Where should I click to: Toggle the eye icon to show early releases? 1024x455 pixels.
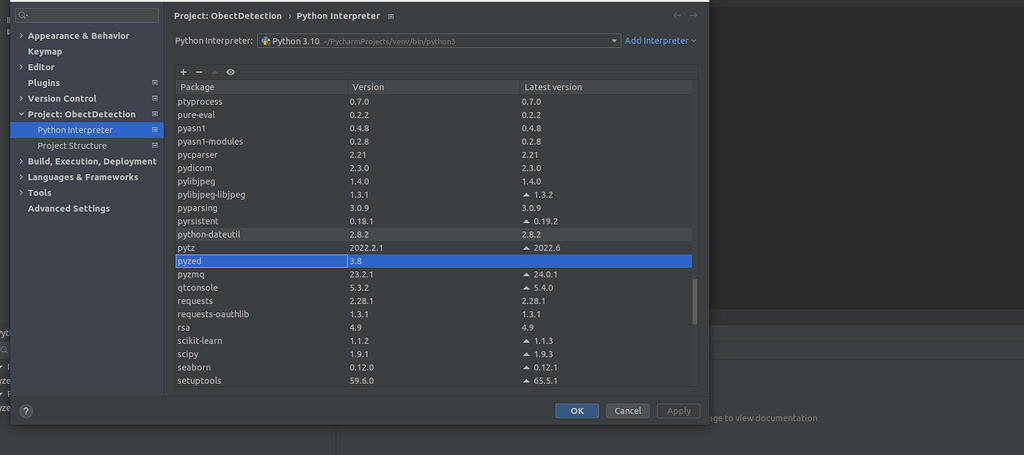(231, 72)
